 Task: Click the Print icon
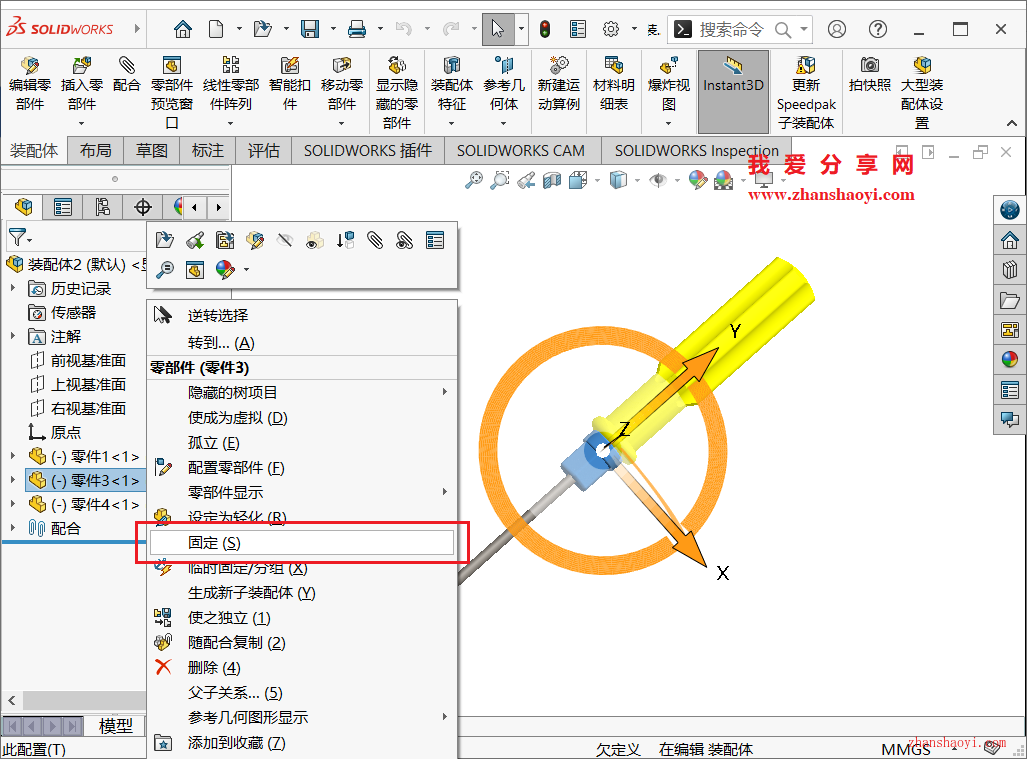(357, 29)
